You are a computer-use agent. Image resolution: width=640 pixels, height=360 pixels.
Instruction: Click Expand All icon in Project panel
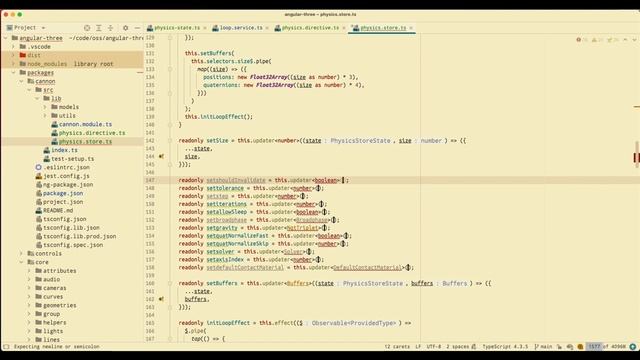(x=99, y=28)
